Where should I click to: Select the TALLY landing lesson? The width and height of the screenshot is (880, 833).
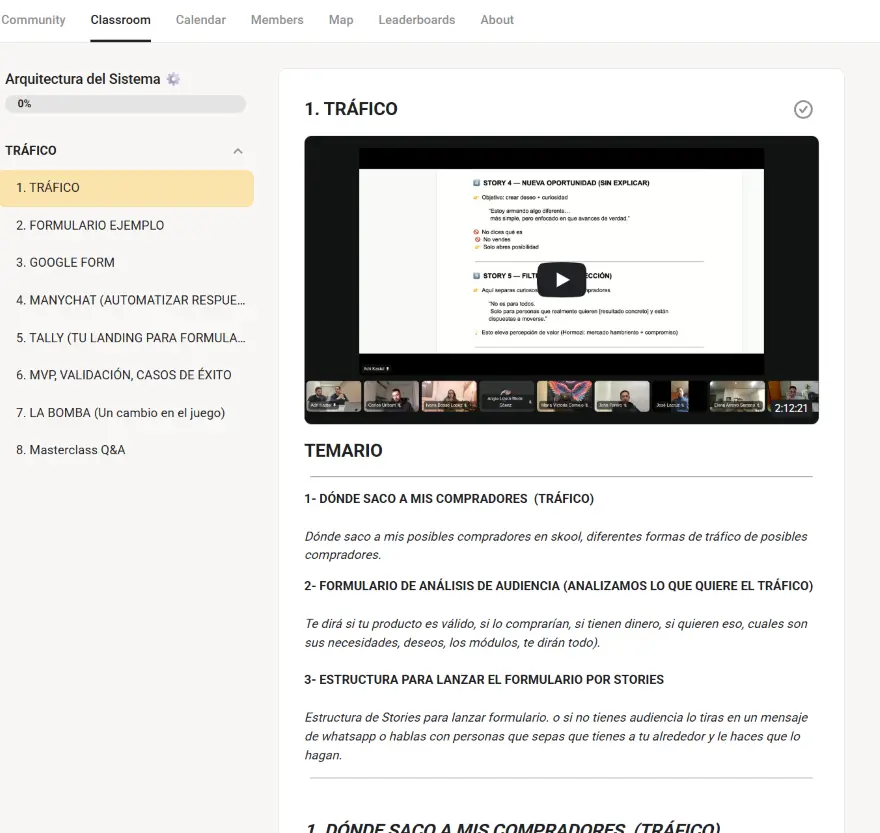[x=130, y=338]
